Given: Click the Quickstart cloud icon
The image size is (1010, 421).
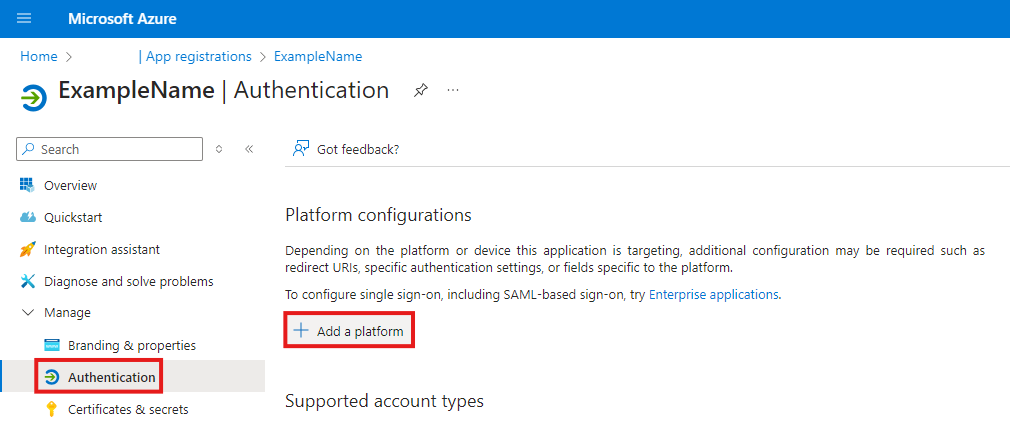Looking at the screenshot, I should [28, 218].
